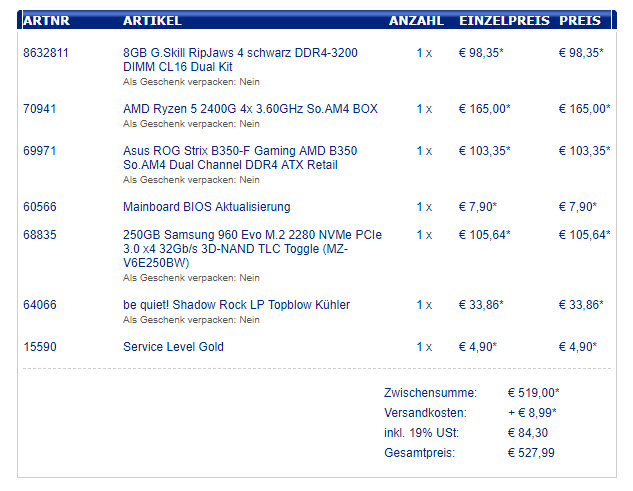
Task: Click the PREIS column header
Action: (x=580, y=21)
